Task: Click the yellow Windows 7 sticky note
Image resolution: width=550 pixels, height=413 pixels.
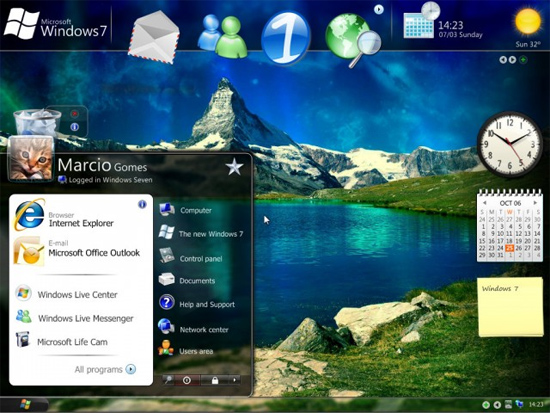Action: (510, 307)
